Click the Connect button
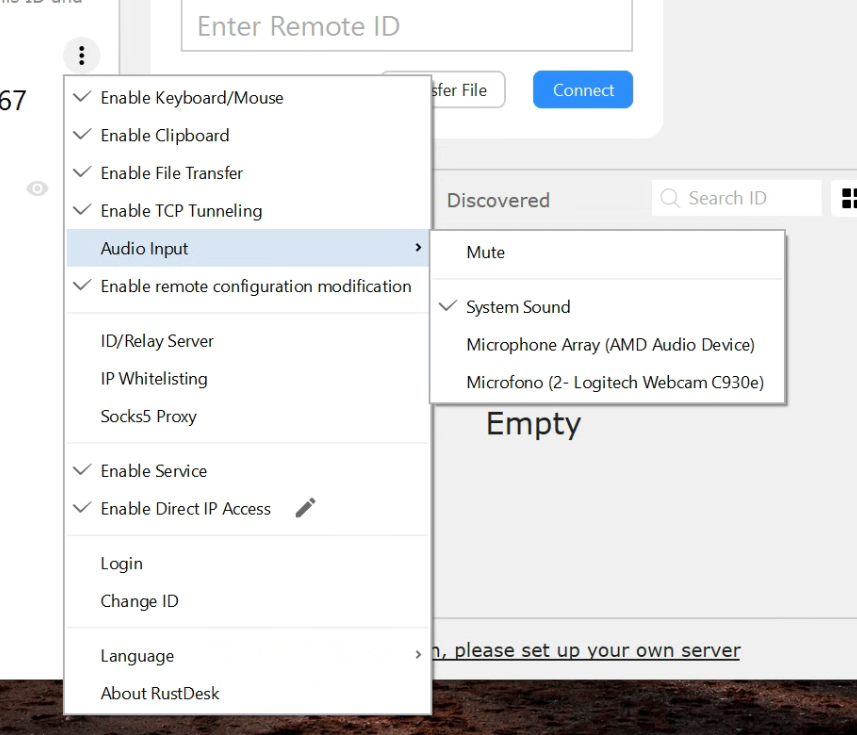The width and height of the screenshot is (857, 735). 582,89
